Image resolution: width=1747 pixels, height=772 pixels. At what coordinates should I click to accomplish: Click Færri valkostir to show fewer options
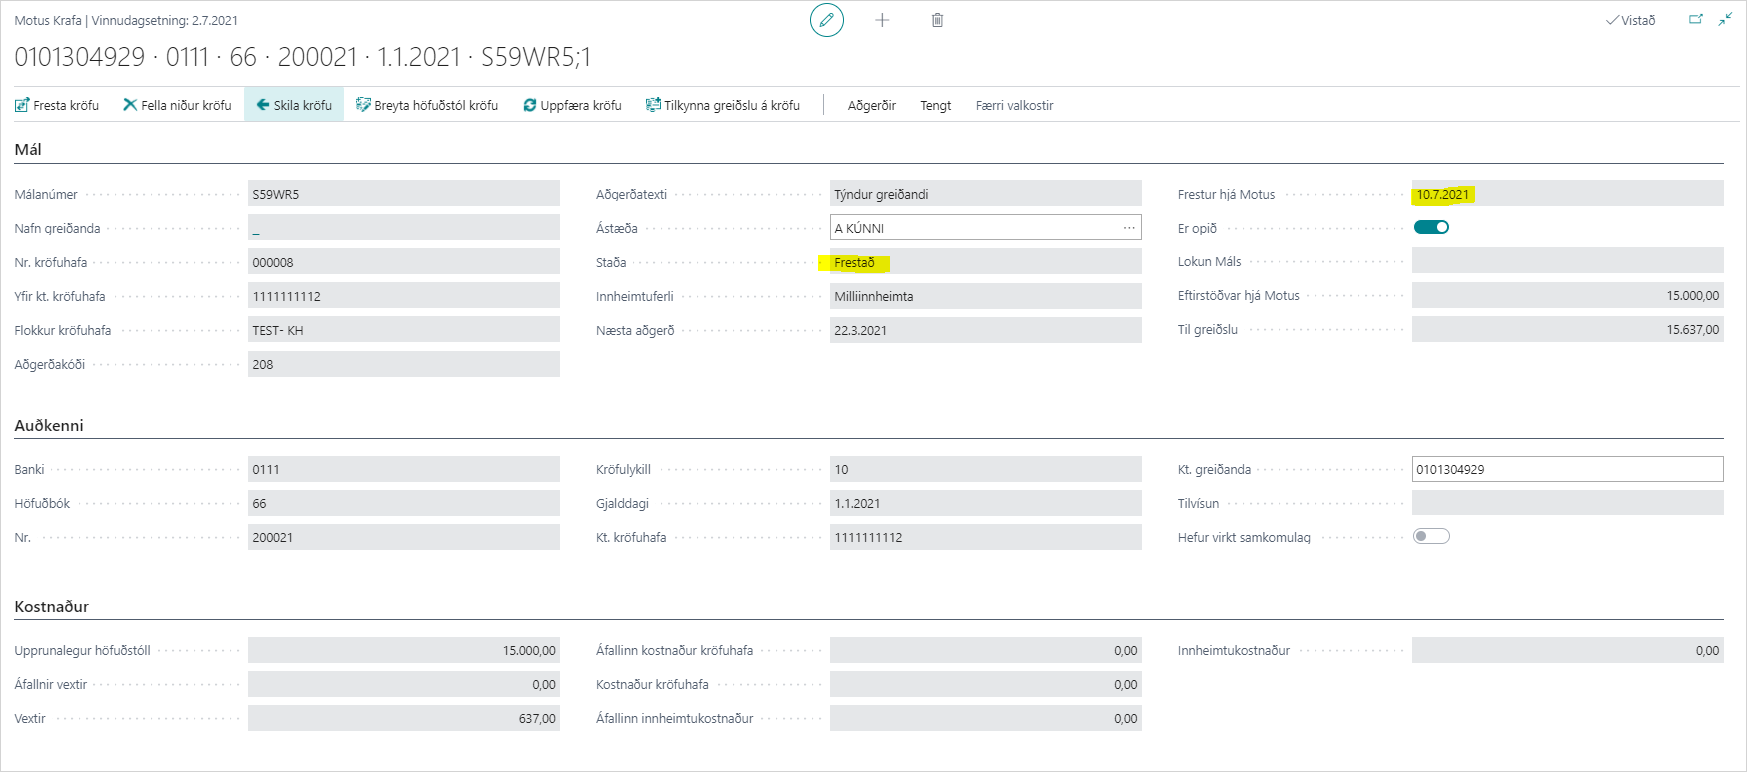(1014, 105)
